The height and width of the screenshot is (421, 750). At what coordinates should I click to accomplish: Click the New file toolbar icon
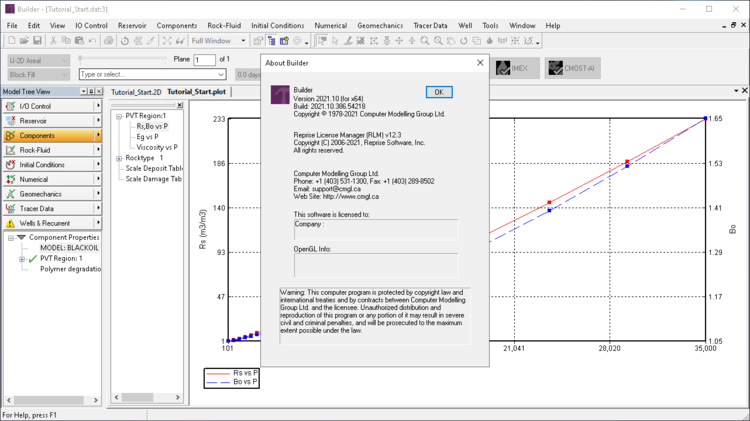[x=12, y=41]
